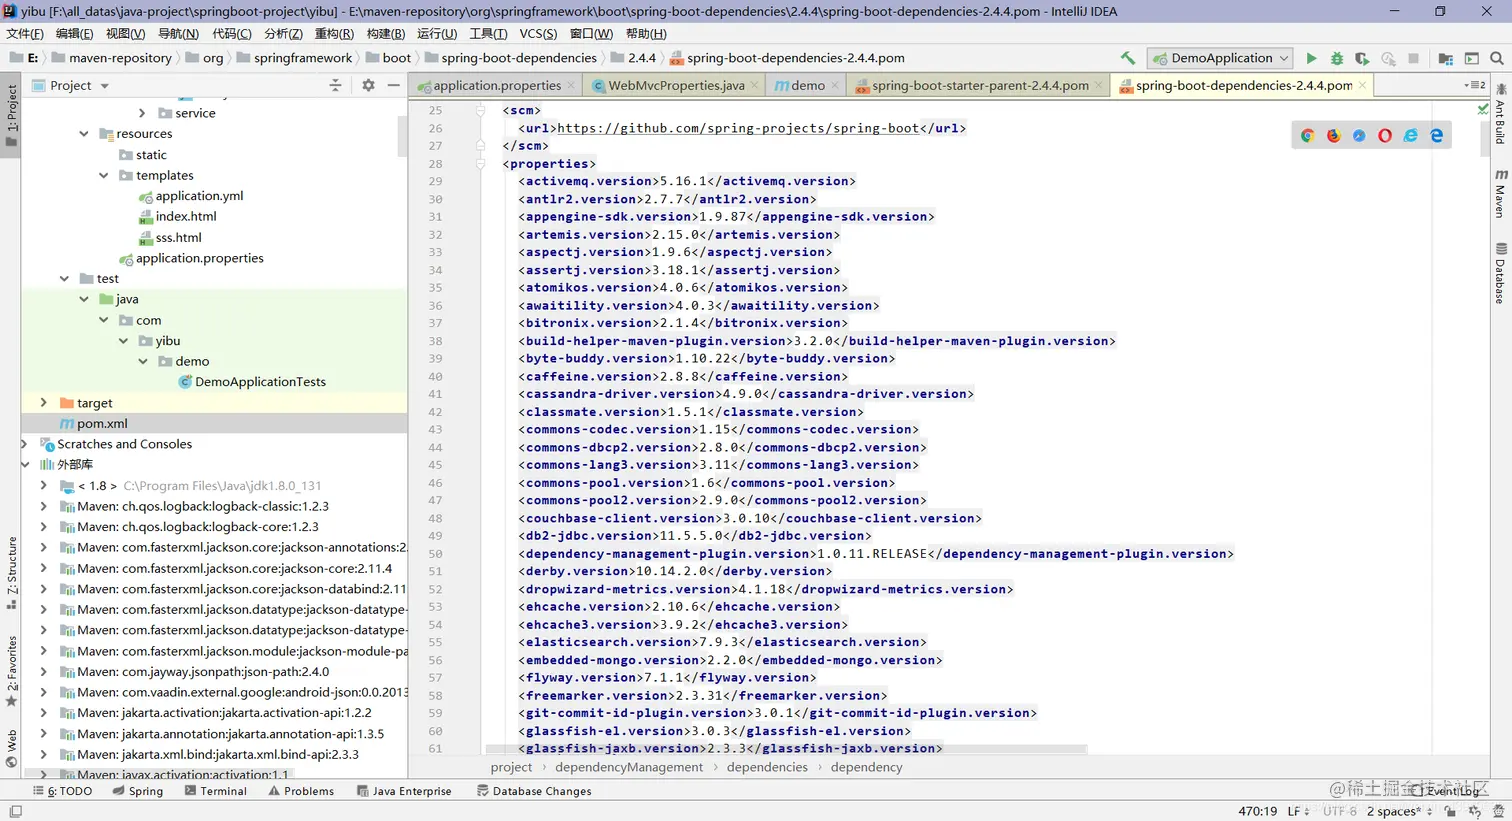Image resolution: width=1512 pixels, height=821 pixels.
Task: Open Search Everywhere magnifier
Action: pos(1497,58)
